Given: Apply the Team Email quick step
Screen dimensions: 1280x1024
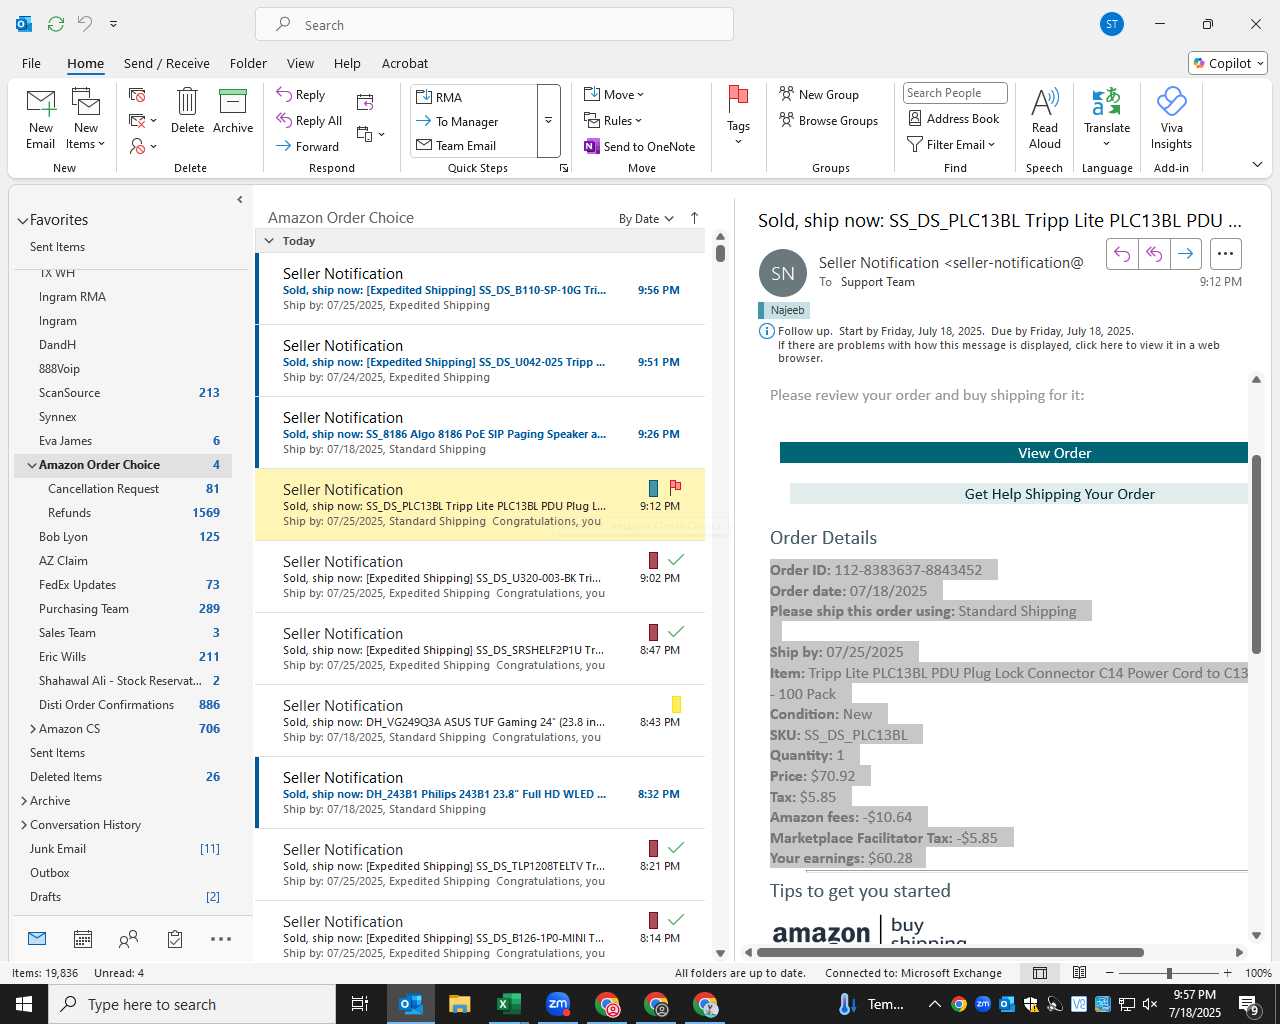Looking at the screenshot, I should [474, 145].
